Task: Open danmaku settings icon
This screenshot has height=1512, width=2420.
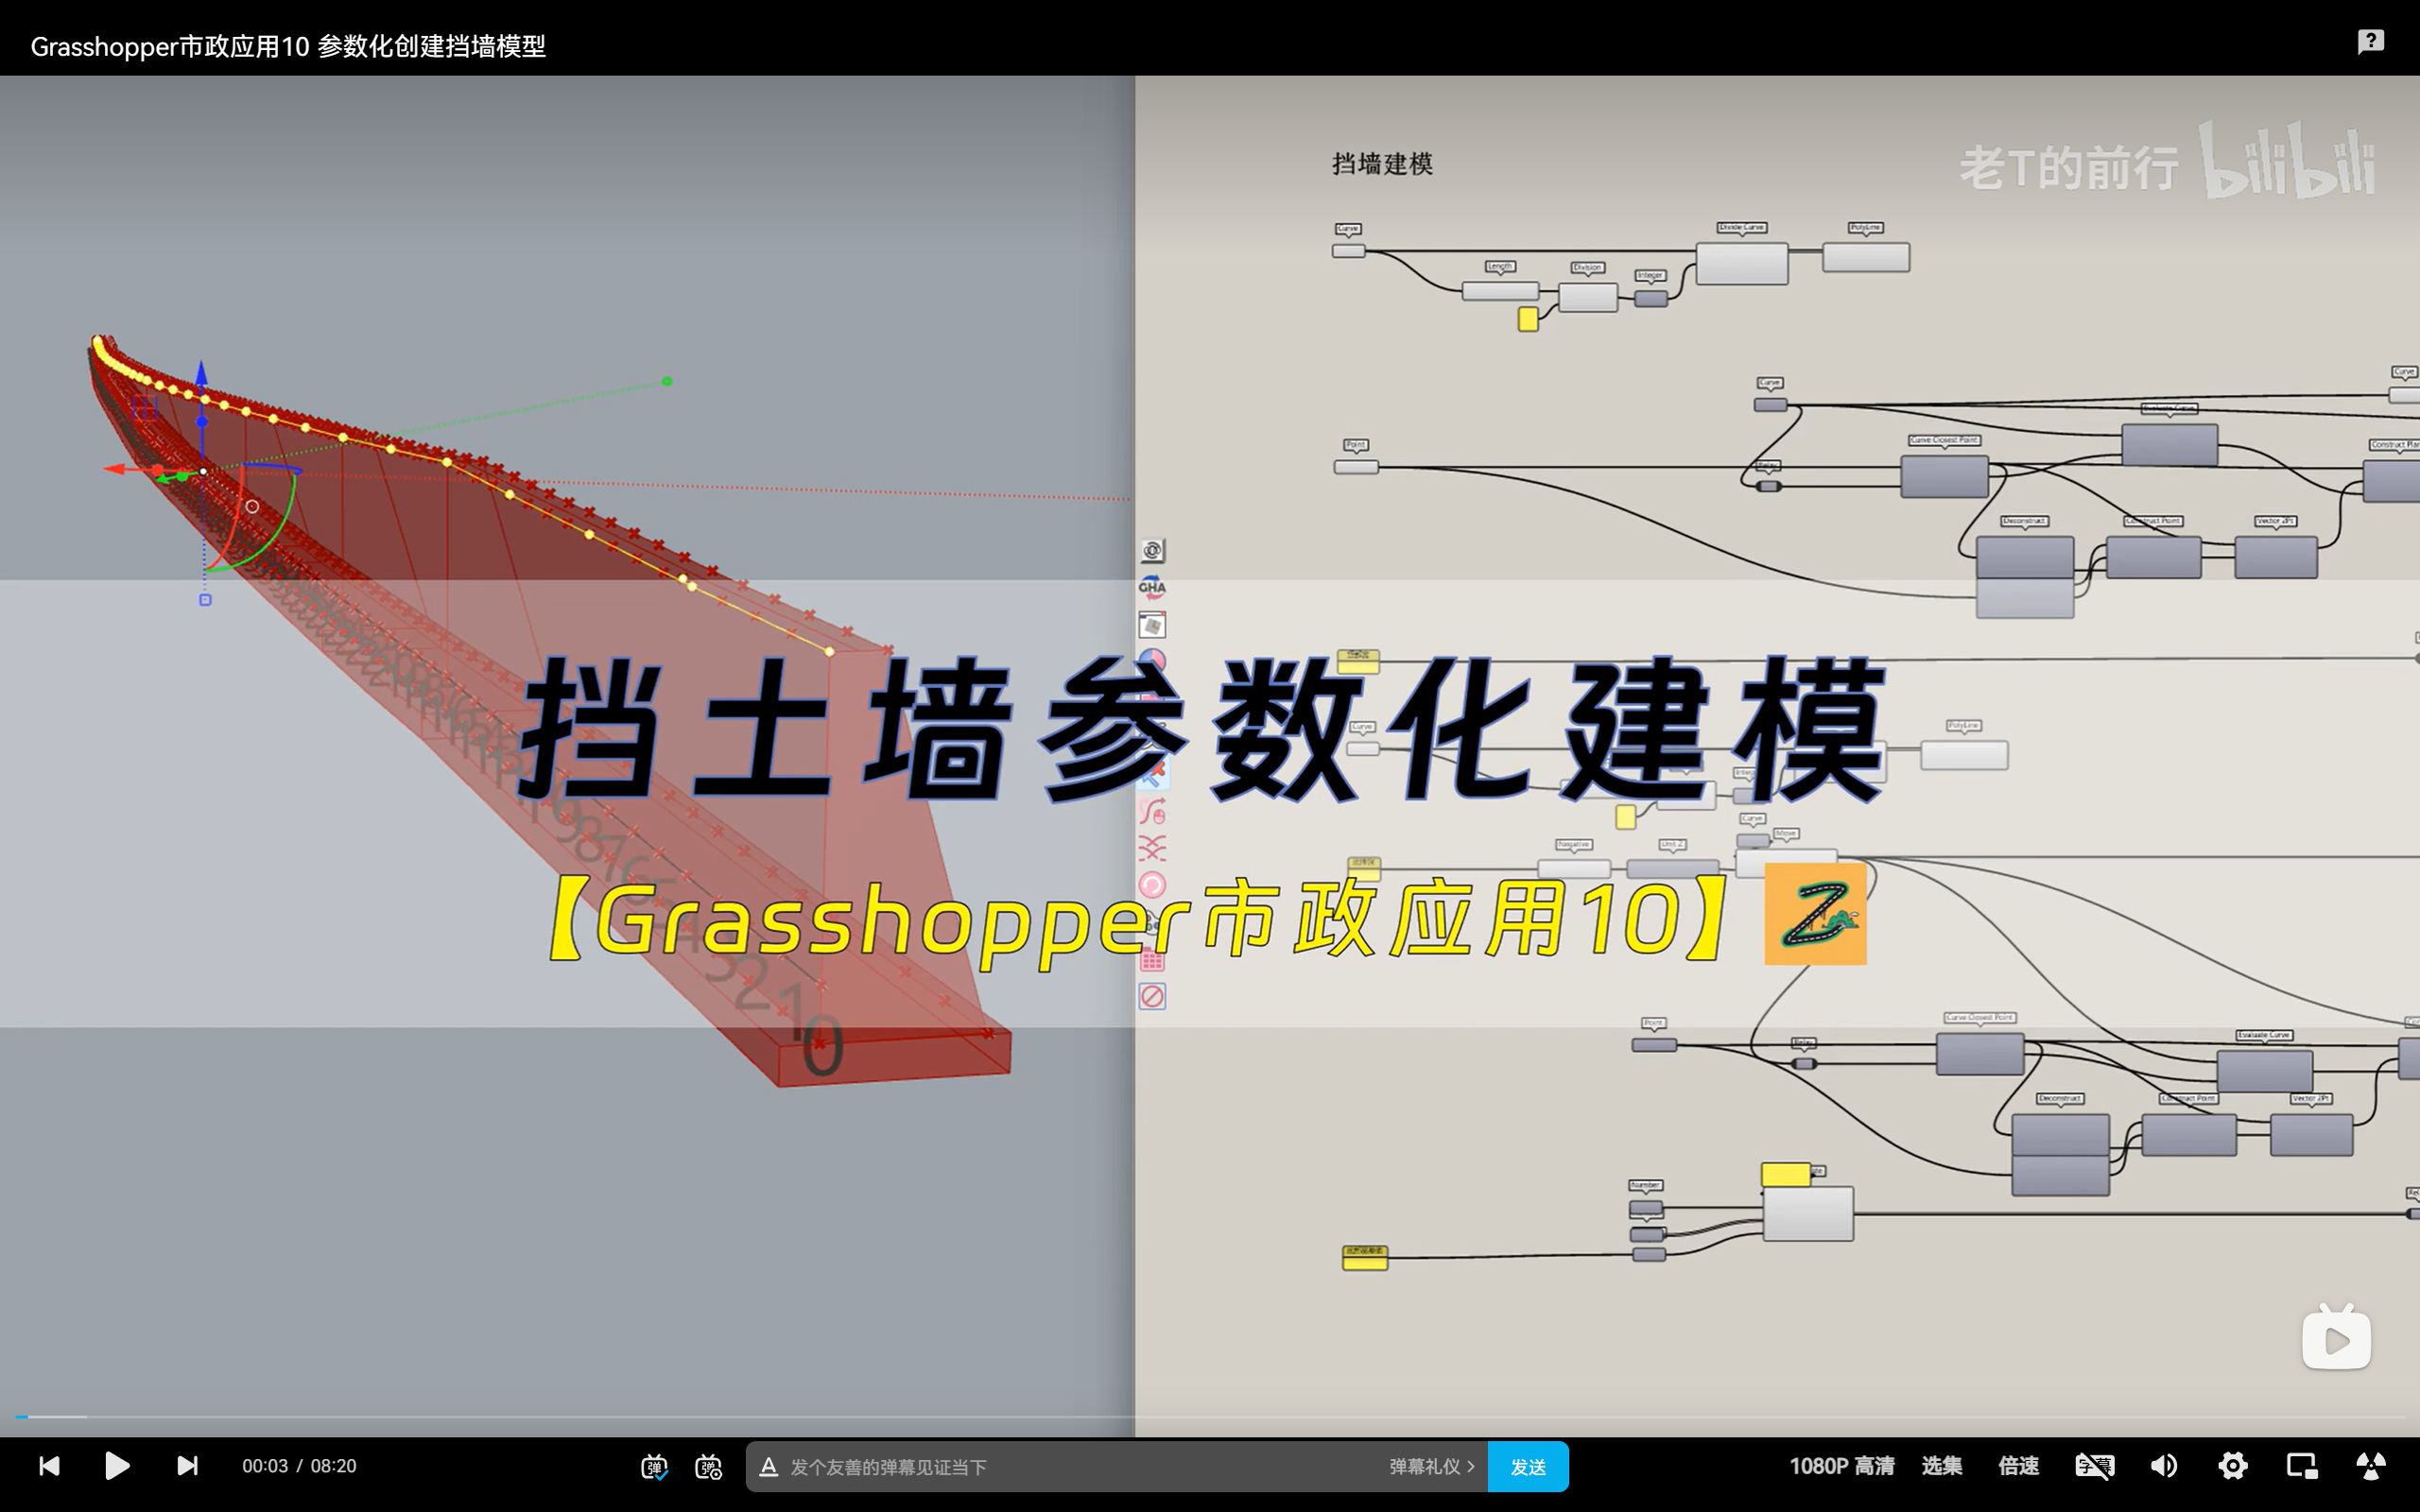Action: point(708,1467)
